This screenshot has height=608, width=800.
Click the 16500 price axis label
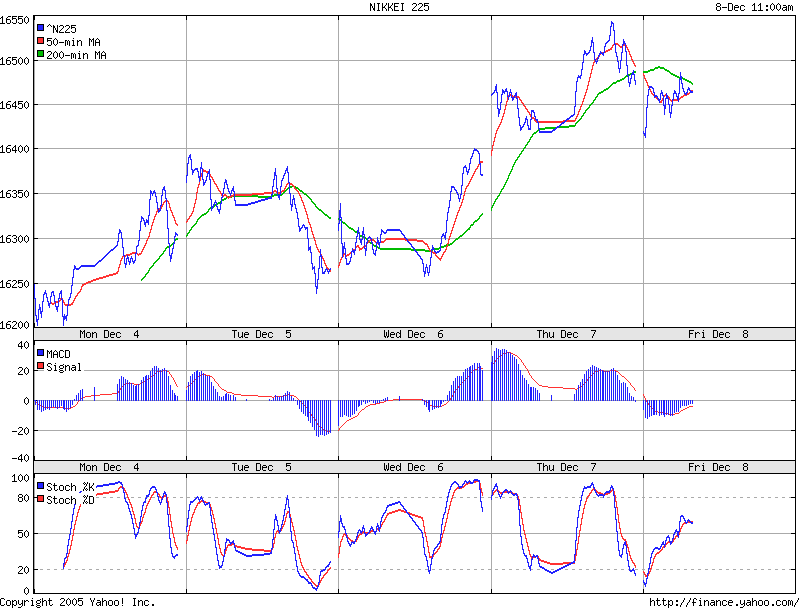[15, 61]
